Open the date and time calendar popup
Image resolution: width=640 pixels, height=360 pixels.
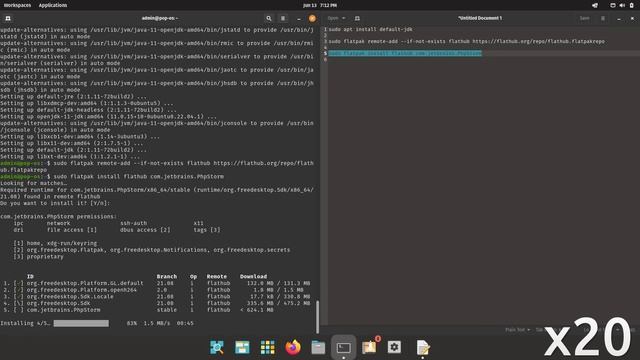click(320, 5)
